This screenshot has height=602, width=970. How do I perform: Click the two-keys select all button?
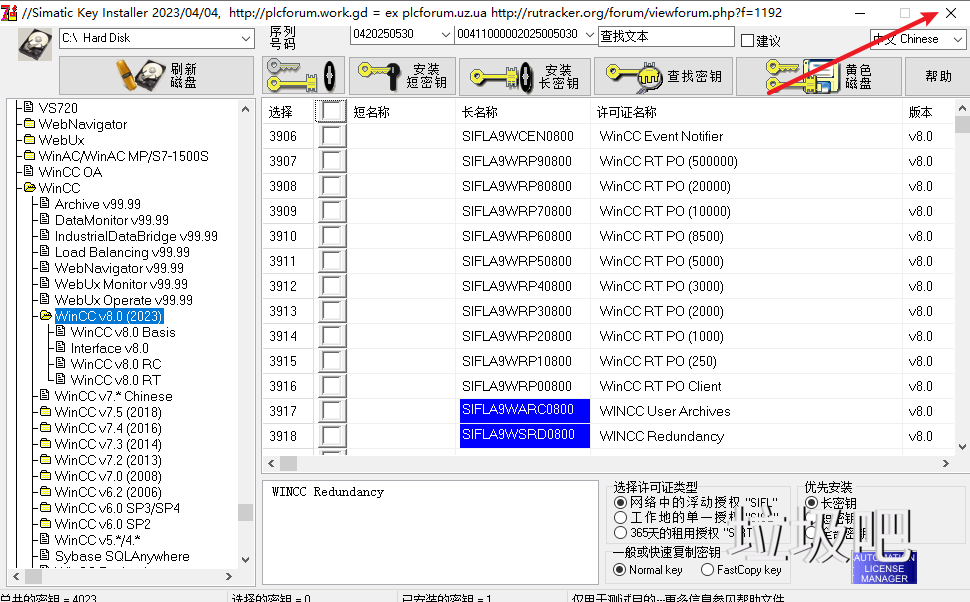[303, 76]
